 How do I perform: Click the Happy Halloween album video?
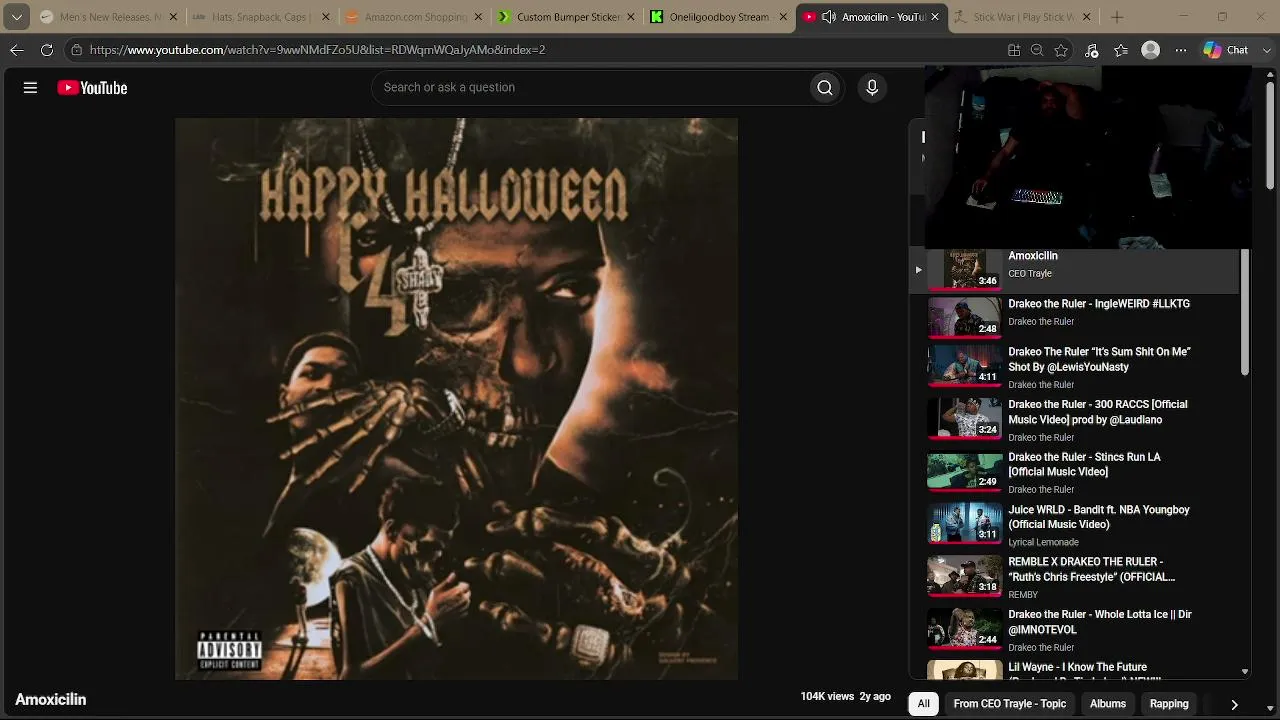click(456, 399)
